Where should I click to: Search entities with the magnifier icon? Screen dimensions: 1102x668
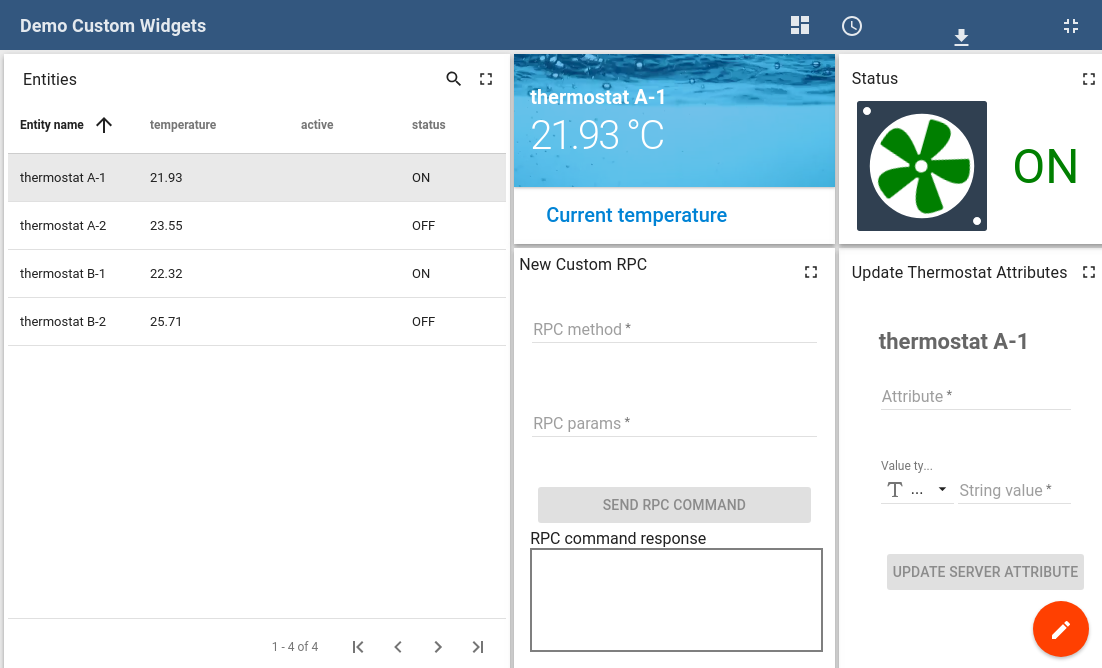pyautogui.click(x=454, y=79)
